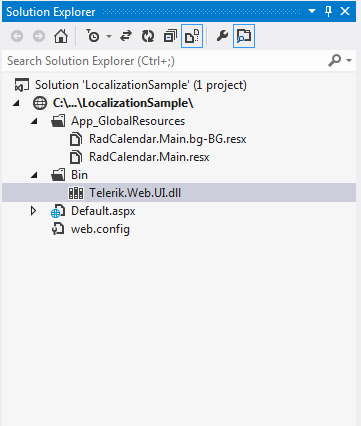This screenshot has width=361, height=426.
Task: Click the Telerik.Web.UI.dll assembly icon
Action: 76,193
